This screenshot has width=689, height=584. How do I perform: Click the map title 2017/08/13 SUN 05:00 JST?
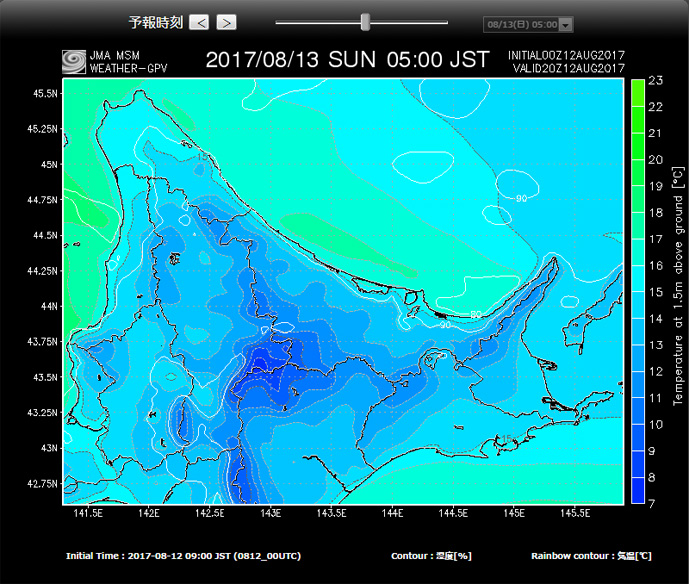(346, 60)
